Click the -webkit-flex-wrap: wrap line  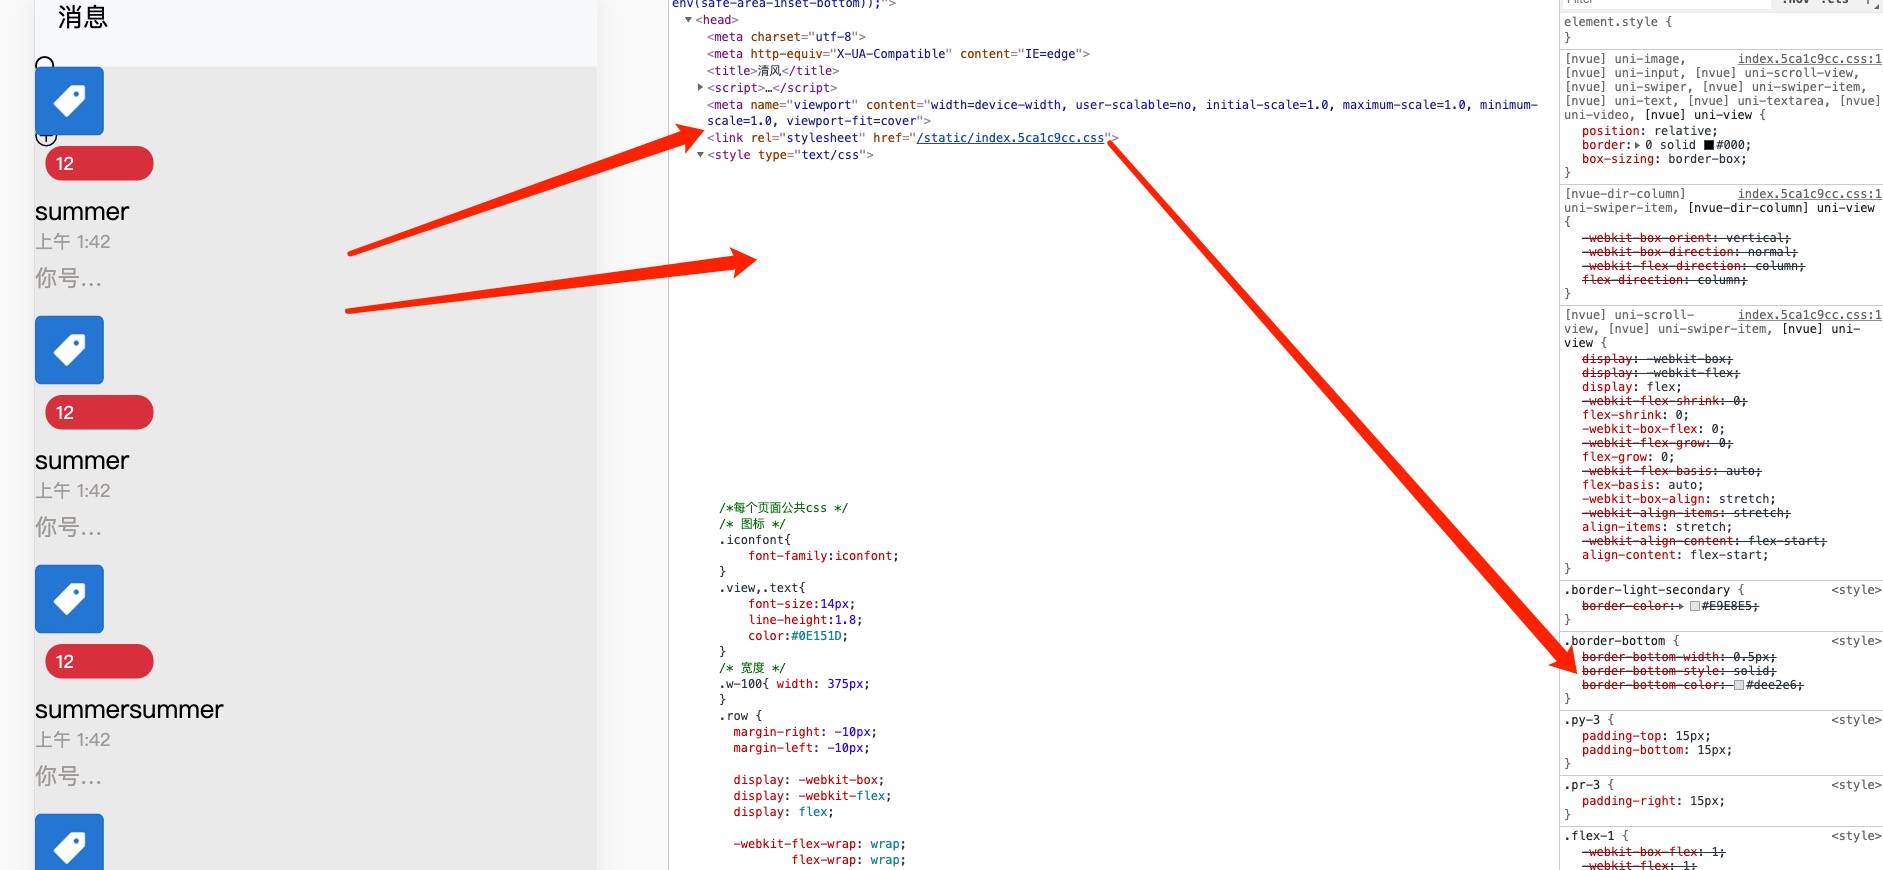(819, 844)
